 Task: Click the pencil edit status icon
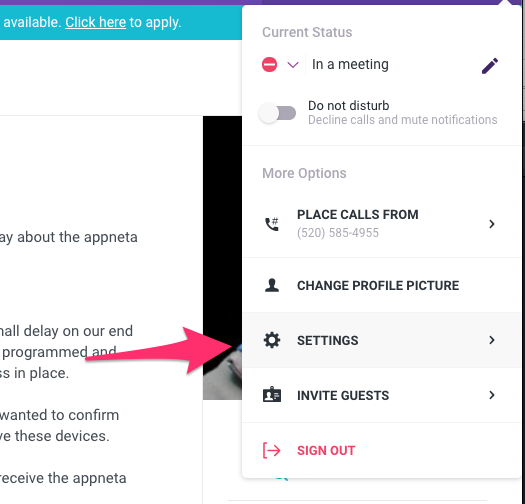coord(490,66)
